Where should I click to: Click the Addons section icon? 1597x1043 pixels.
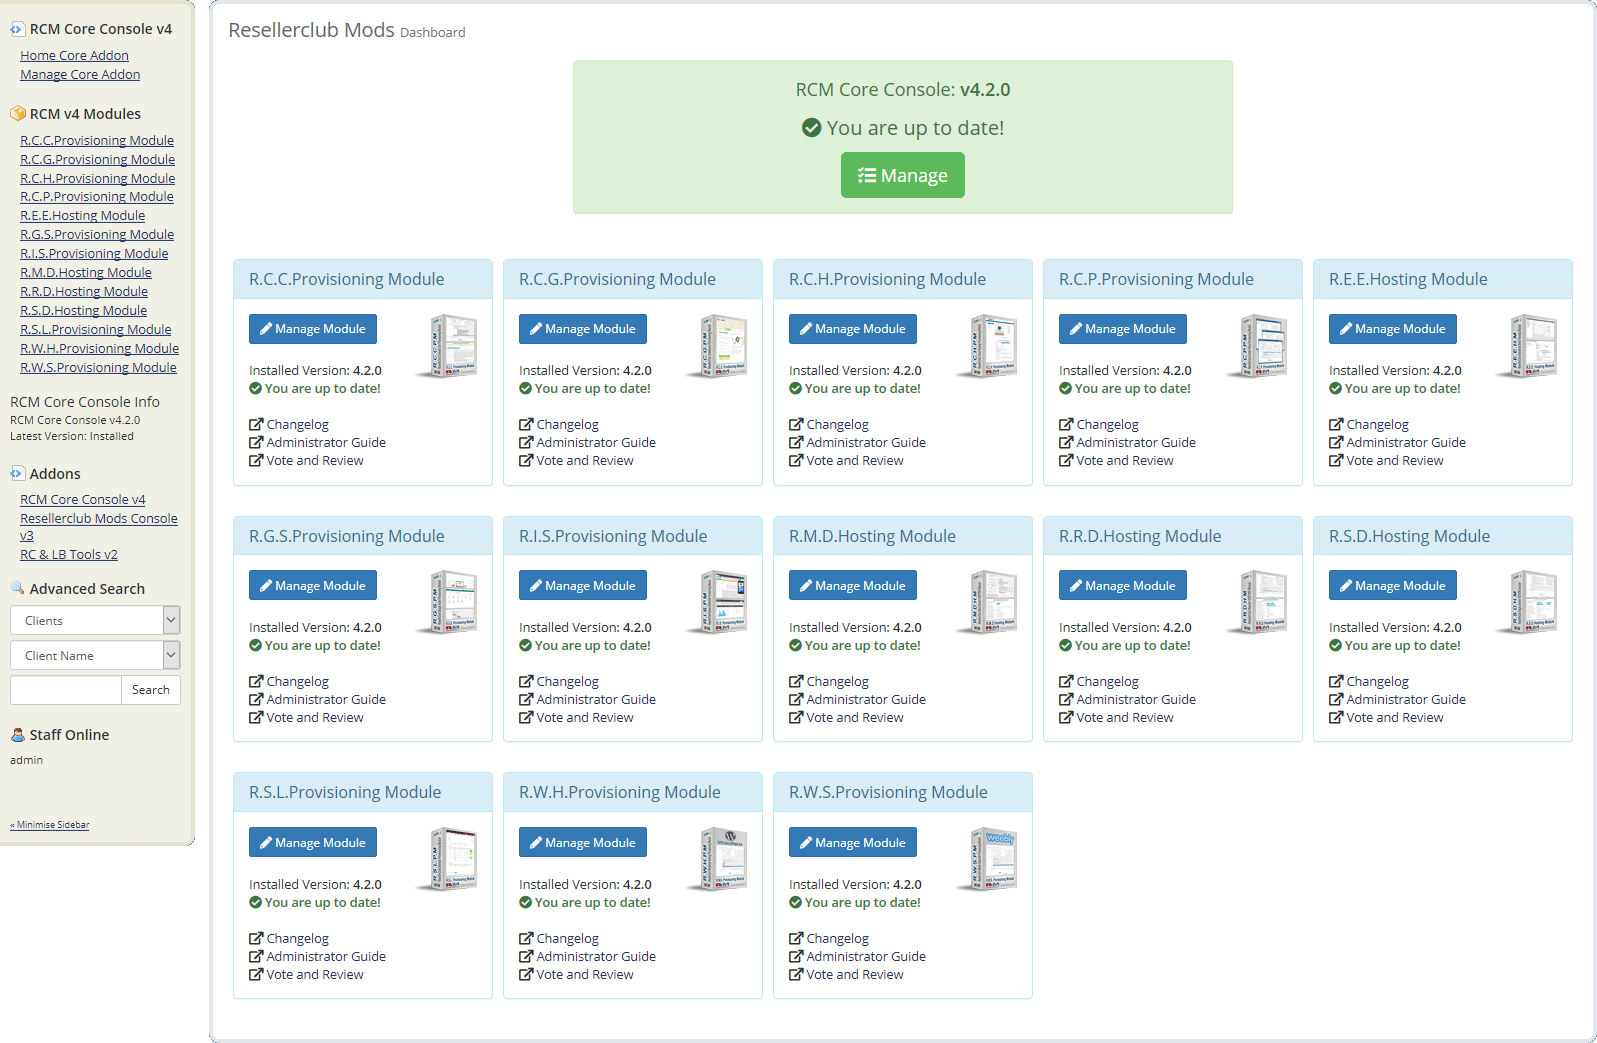click(17, 474)
